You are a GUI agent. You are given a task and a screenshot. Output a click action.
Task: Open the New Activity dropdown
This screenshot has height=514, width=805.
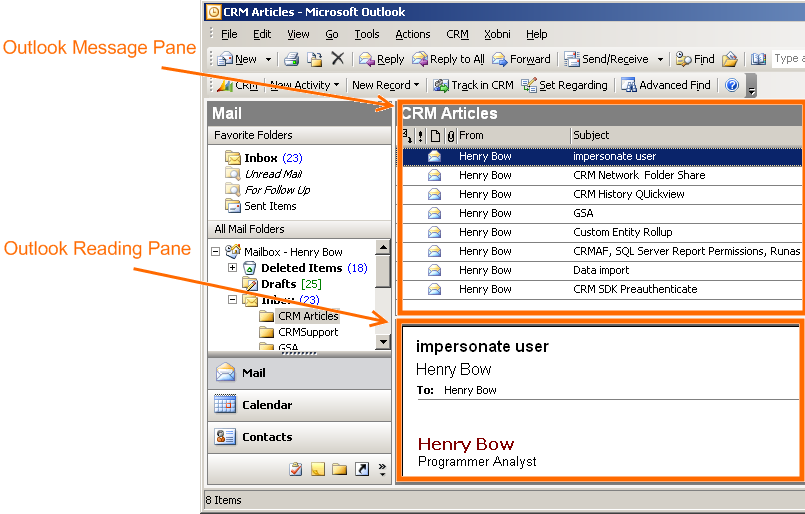pyautogui.click(x=305, y=85)
